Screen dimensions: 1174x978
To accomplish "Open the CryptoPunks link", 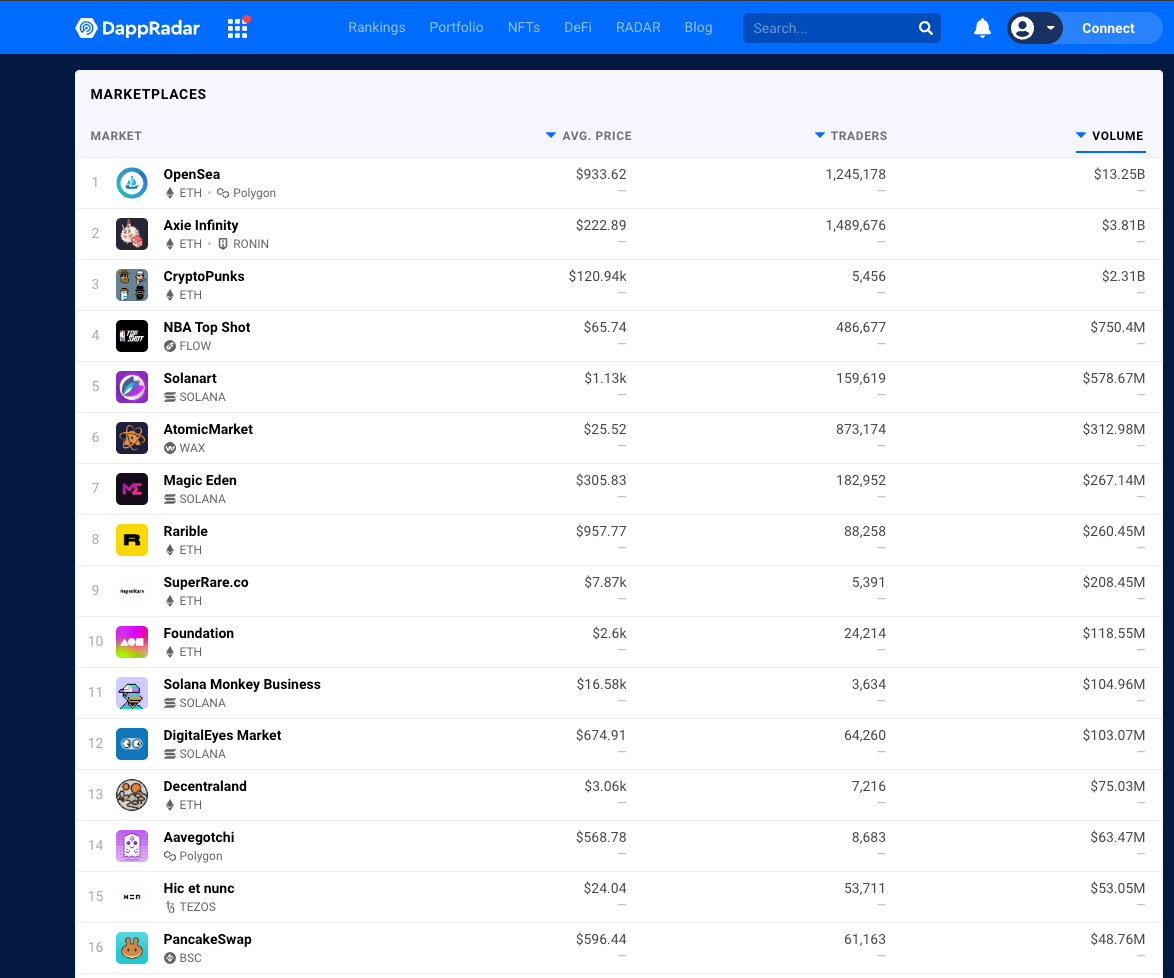I will (x=204, y=276).
